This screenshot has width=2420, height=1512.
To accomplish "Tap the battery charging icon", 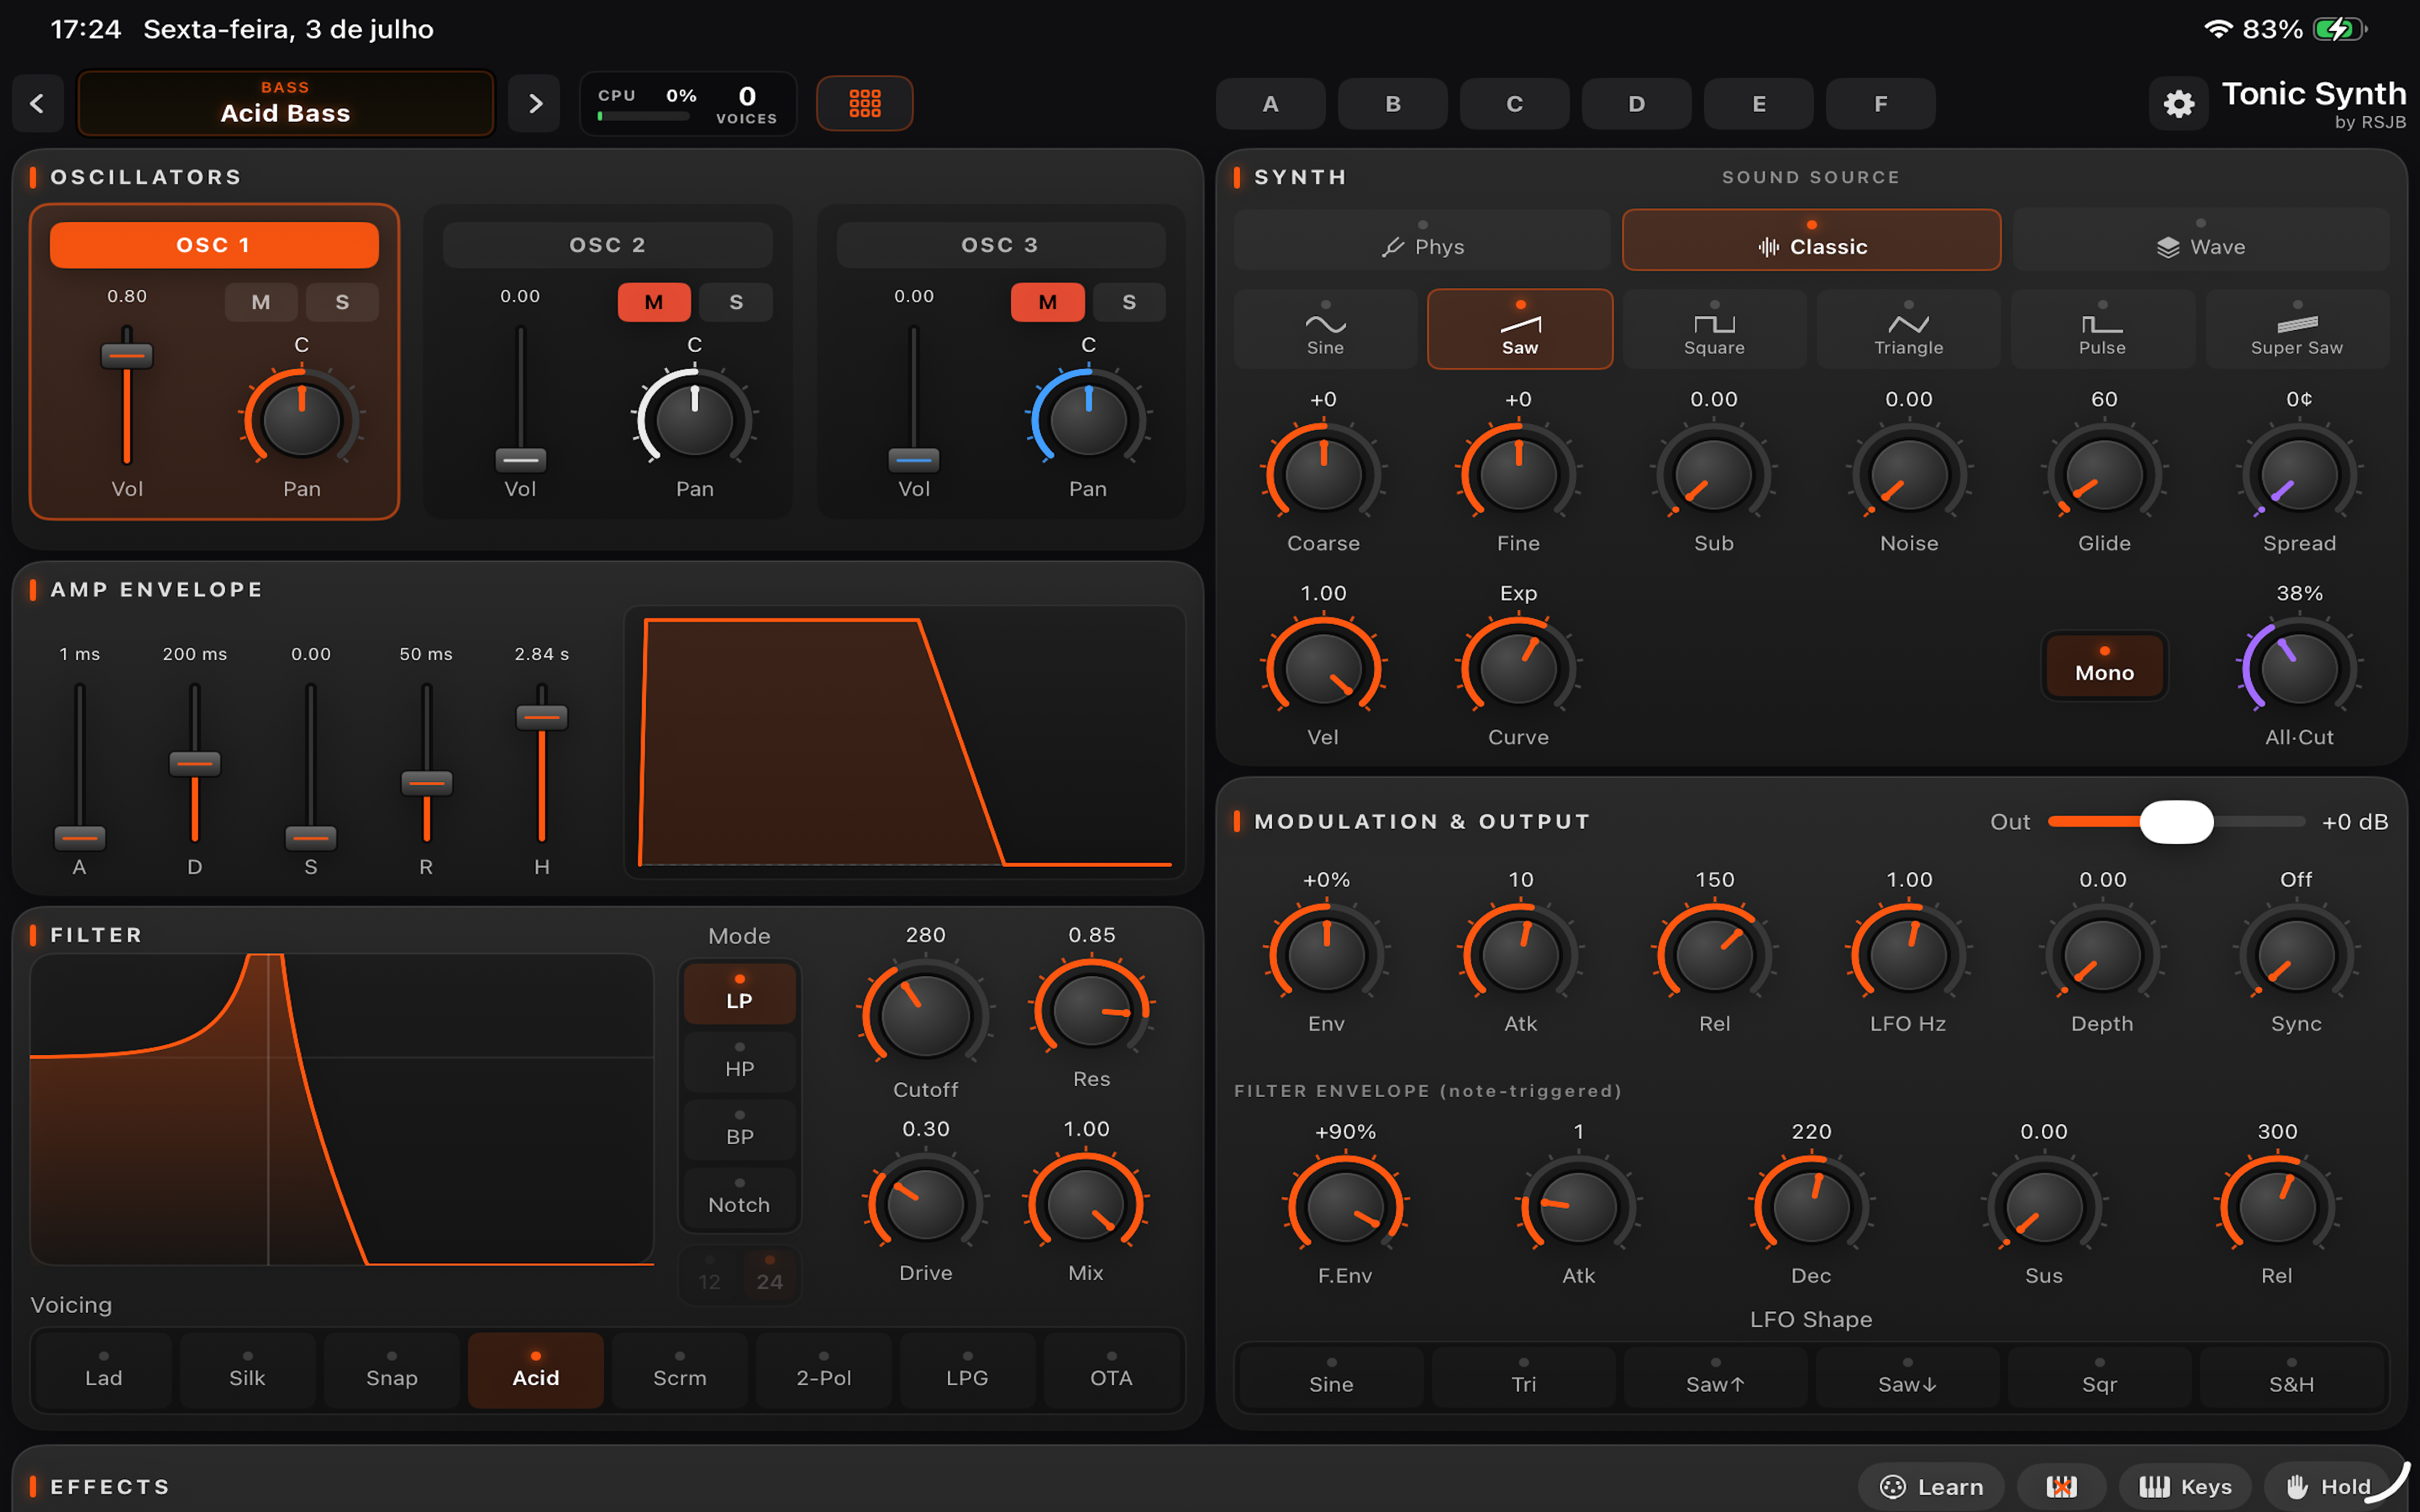I will click(2340, 29).
